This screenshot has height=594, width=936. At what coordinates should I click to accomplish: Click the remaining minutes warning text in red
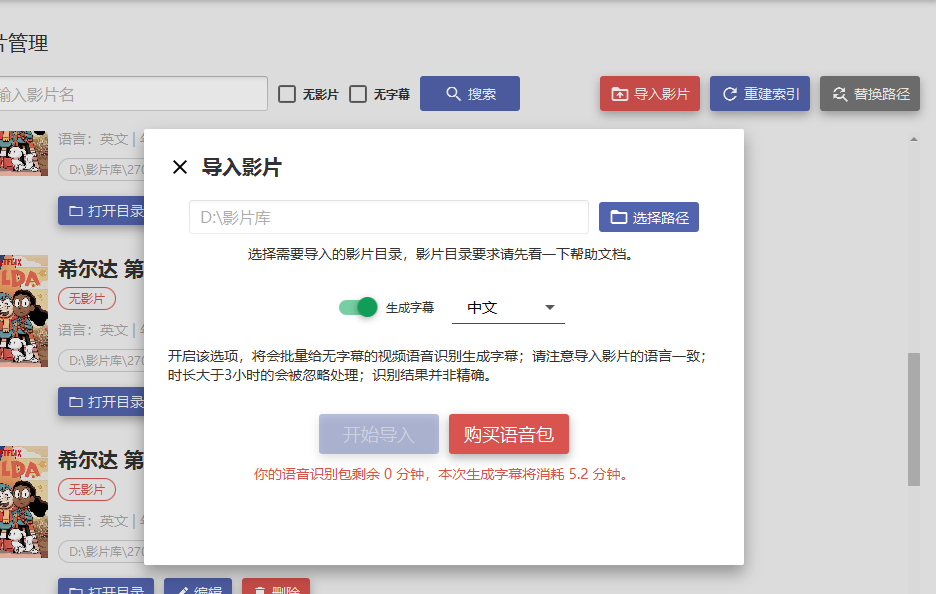coord(442,475)
